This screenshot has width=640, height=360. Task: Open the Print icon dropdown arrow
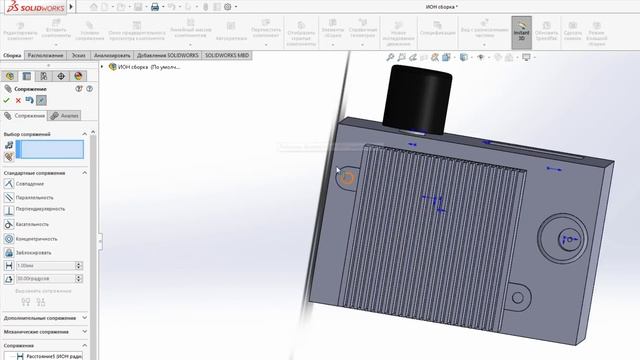[163, 7]
